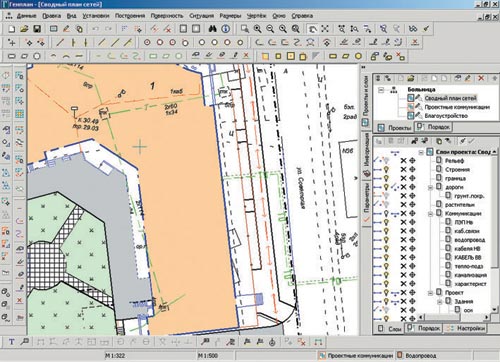Open a file using the folder icon
500x362 pixels.
click(x=24, y=29)
